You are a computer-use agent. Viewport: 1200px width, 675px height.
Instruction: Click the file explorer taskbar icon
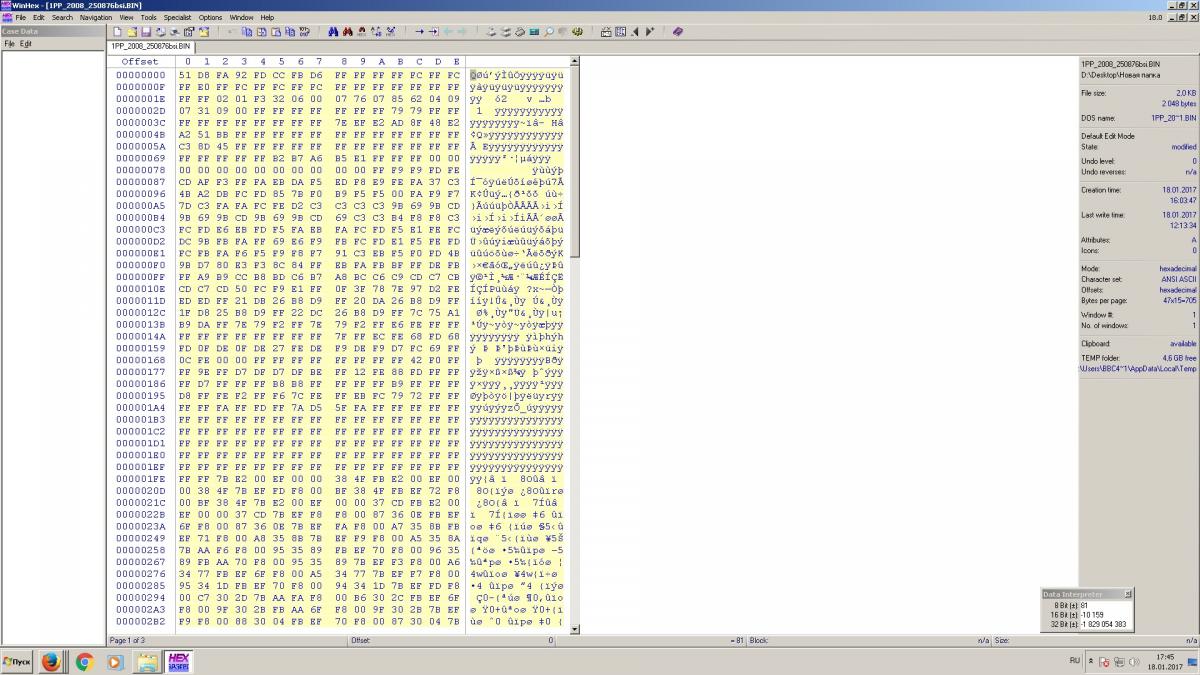coord(147,661)
